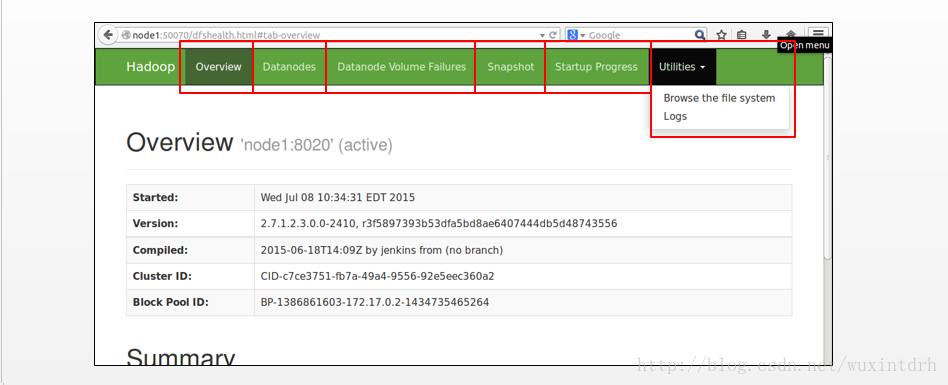Open URL history dropdown arrow in address bar

click(542, 36)
